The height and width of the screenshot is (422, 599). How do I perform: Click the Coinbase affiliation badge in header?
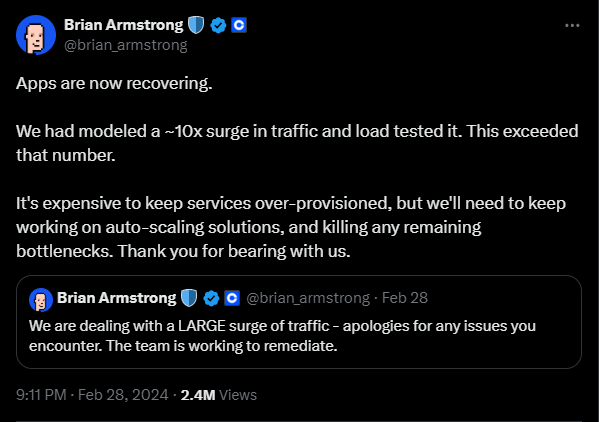click(239, 25)
